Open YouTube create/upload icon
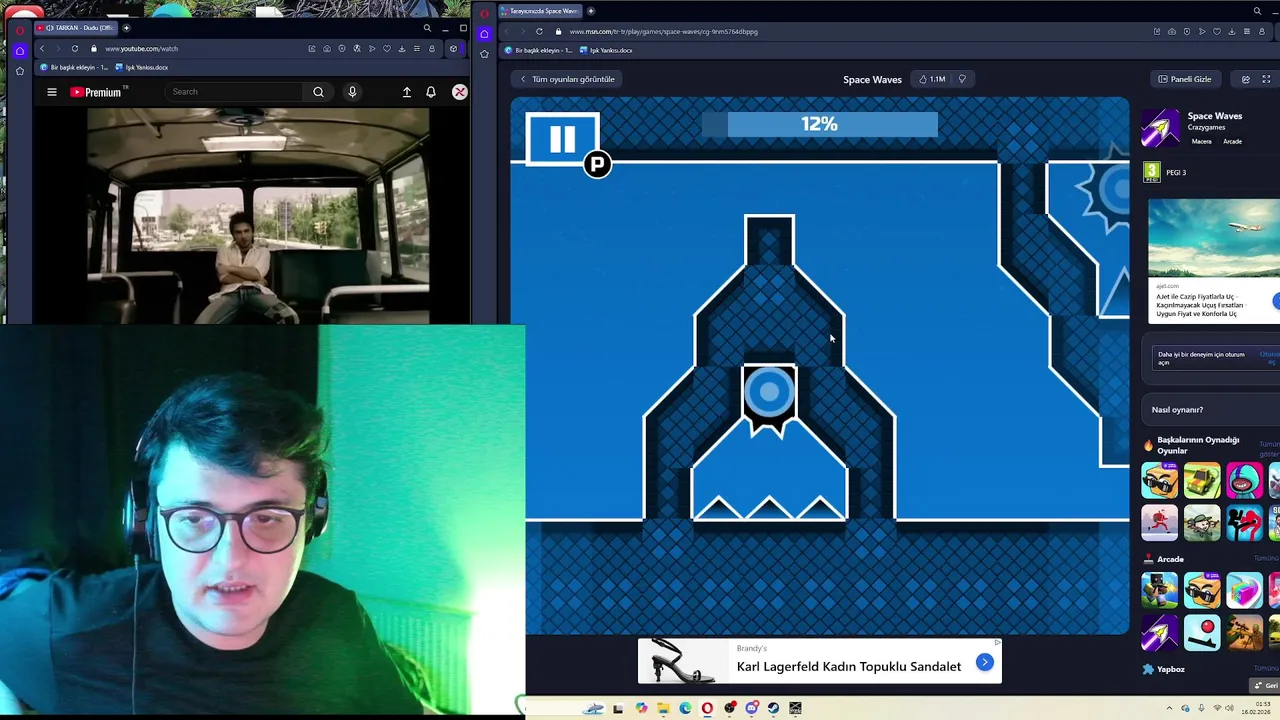1280x720 pixels. 407,92
